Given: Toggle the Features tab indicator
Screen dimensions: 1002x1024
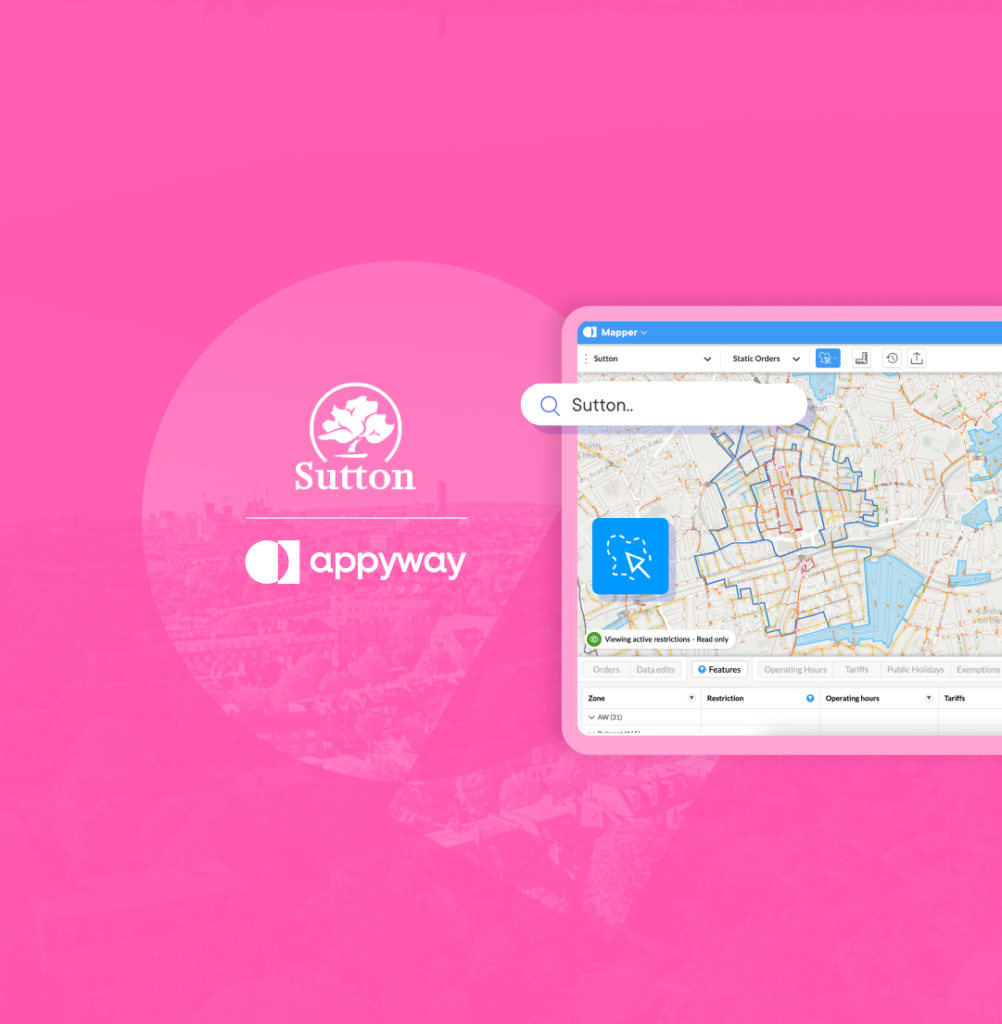Looking at the screenshot, I should point(703,668).
